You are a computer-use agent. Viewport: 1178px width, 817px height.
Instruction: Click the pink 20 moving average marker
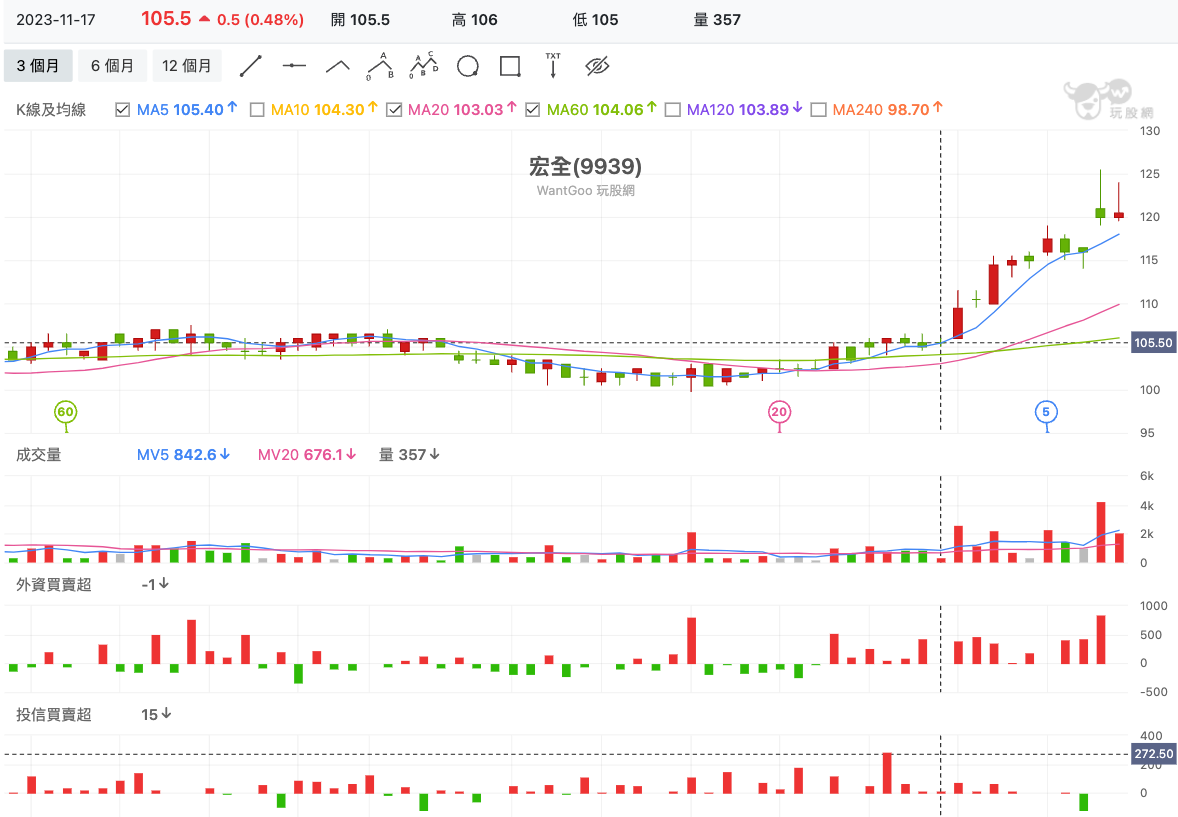click(779, 412)
